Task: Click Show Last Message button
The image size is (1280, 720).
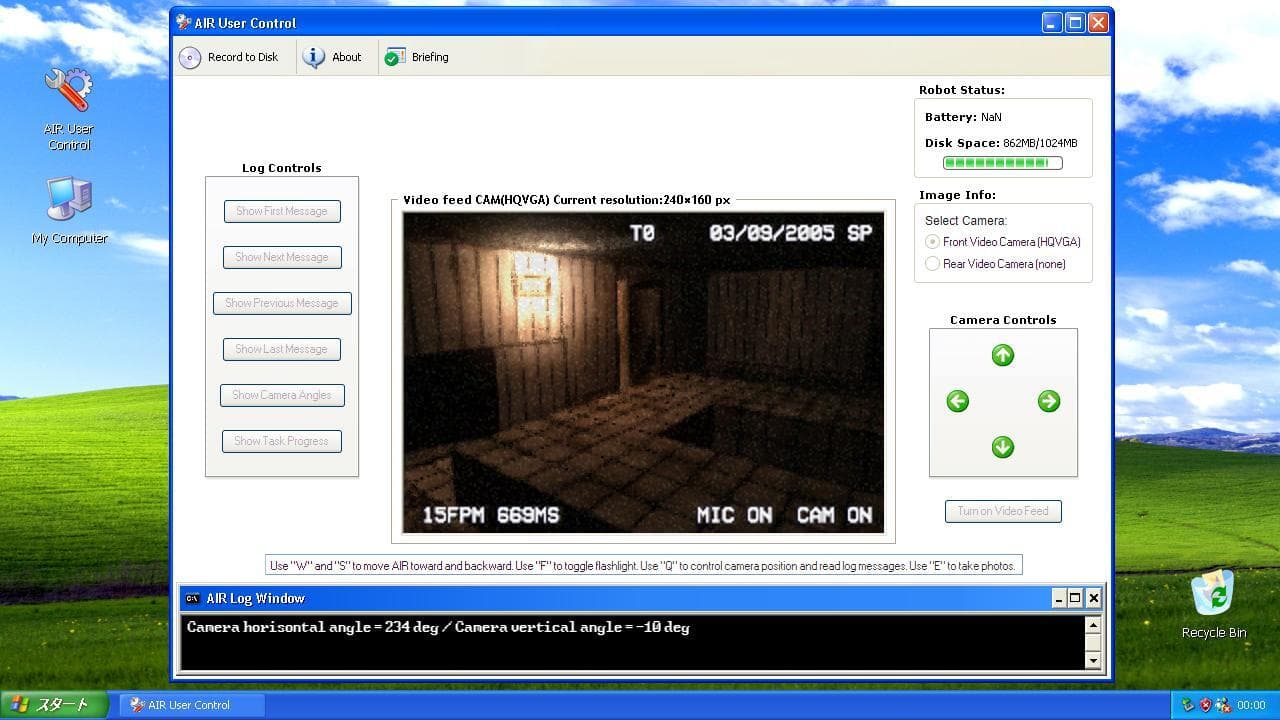Action: click(x=282, y=349)
